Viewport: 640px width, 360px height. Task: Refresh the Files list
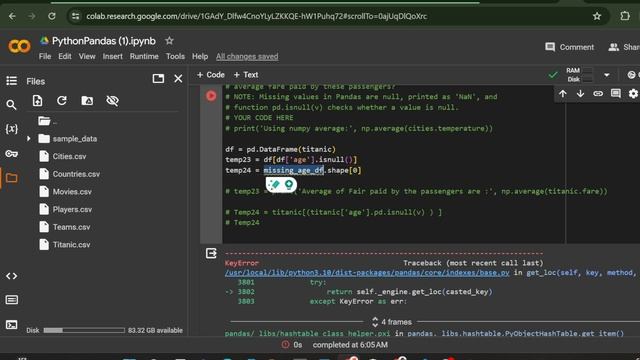(62, 100)
